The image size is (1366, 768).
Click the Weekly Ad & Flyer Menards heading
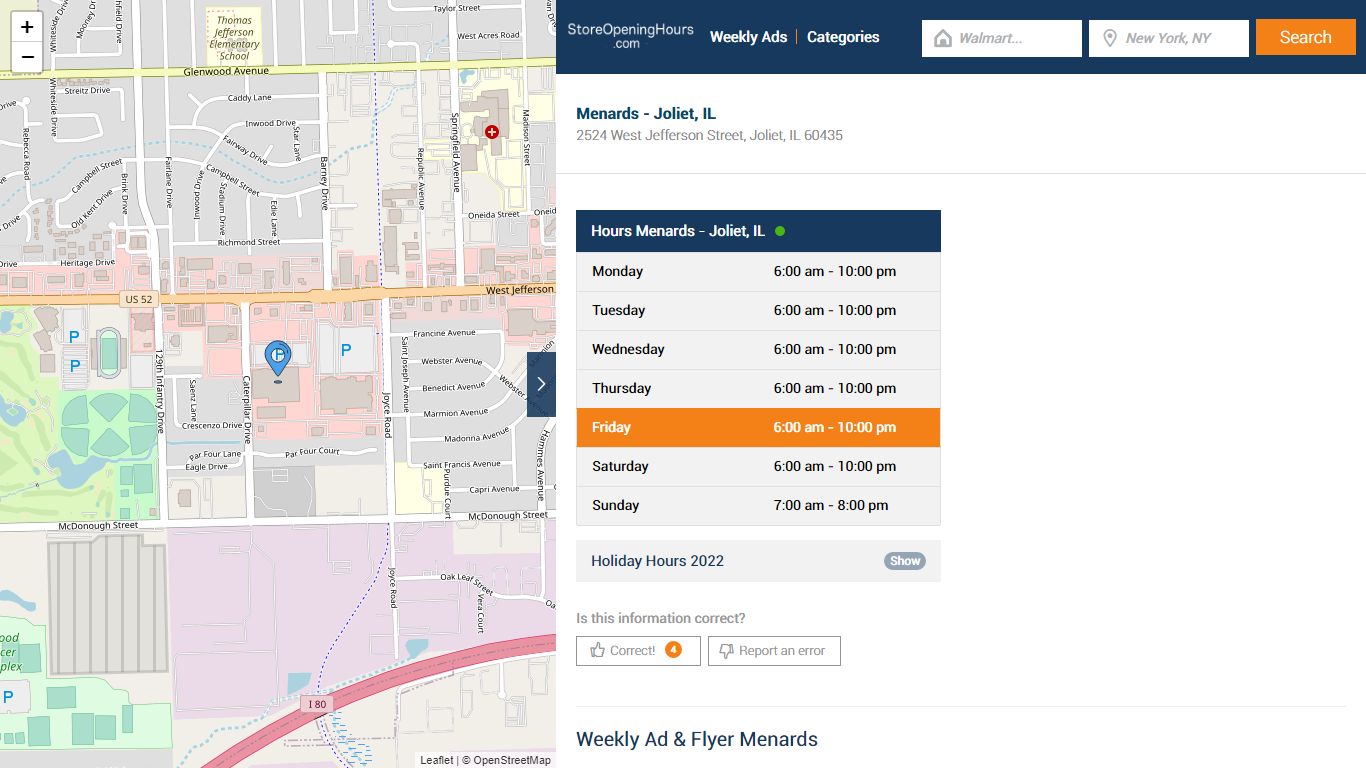pos(697,739)
